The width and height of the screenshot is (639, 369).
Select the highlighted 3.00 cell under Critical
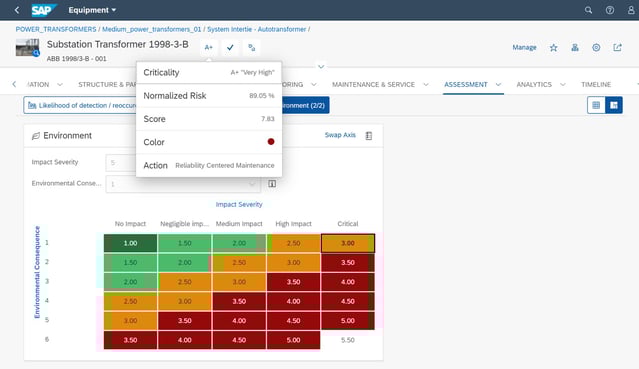tap(348, 243)
